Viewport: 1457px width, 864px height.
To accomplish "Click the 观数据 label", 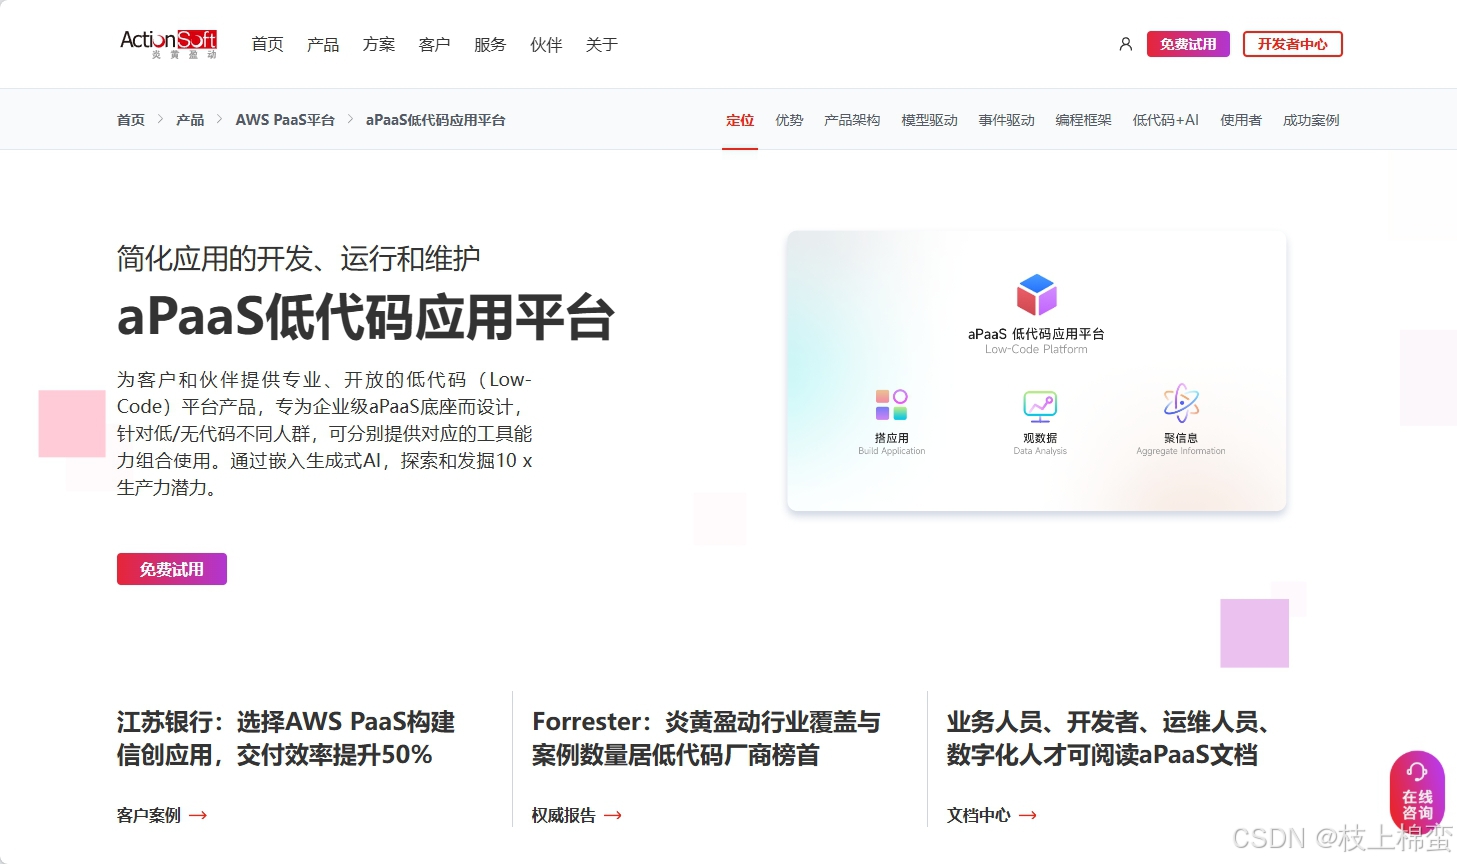I will [1040, 438].
